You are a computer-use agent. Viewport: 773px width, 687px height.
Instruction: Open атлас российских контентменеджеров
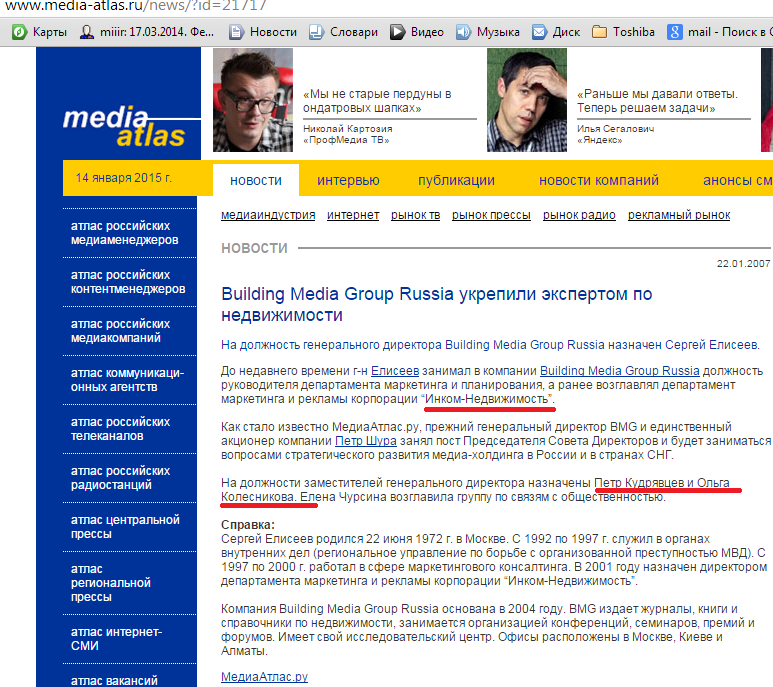pyautogui.click(x=128, y=282)
